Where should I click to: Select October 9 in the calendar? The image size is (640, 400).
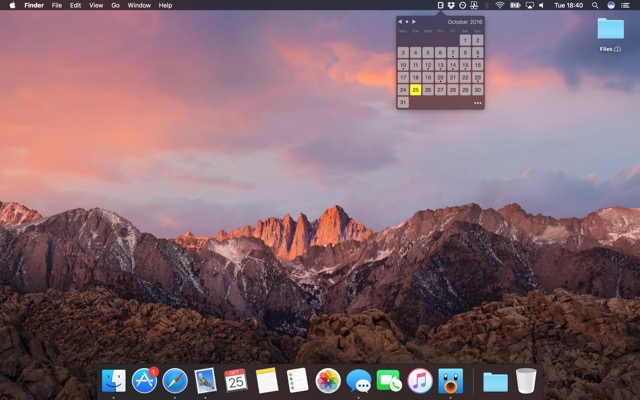(478, 53)
